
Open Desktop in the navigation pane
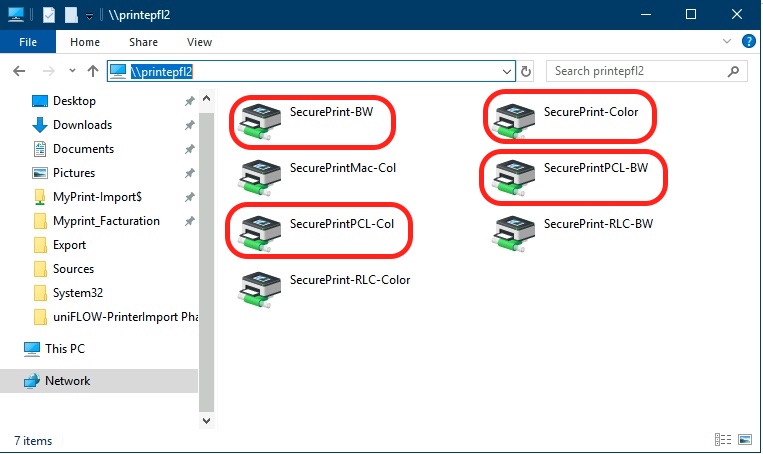point(74,101)
